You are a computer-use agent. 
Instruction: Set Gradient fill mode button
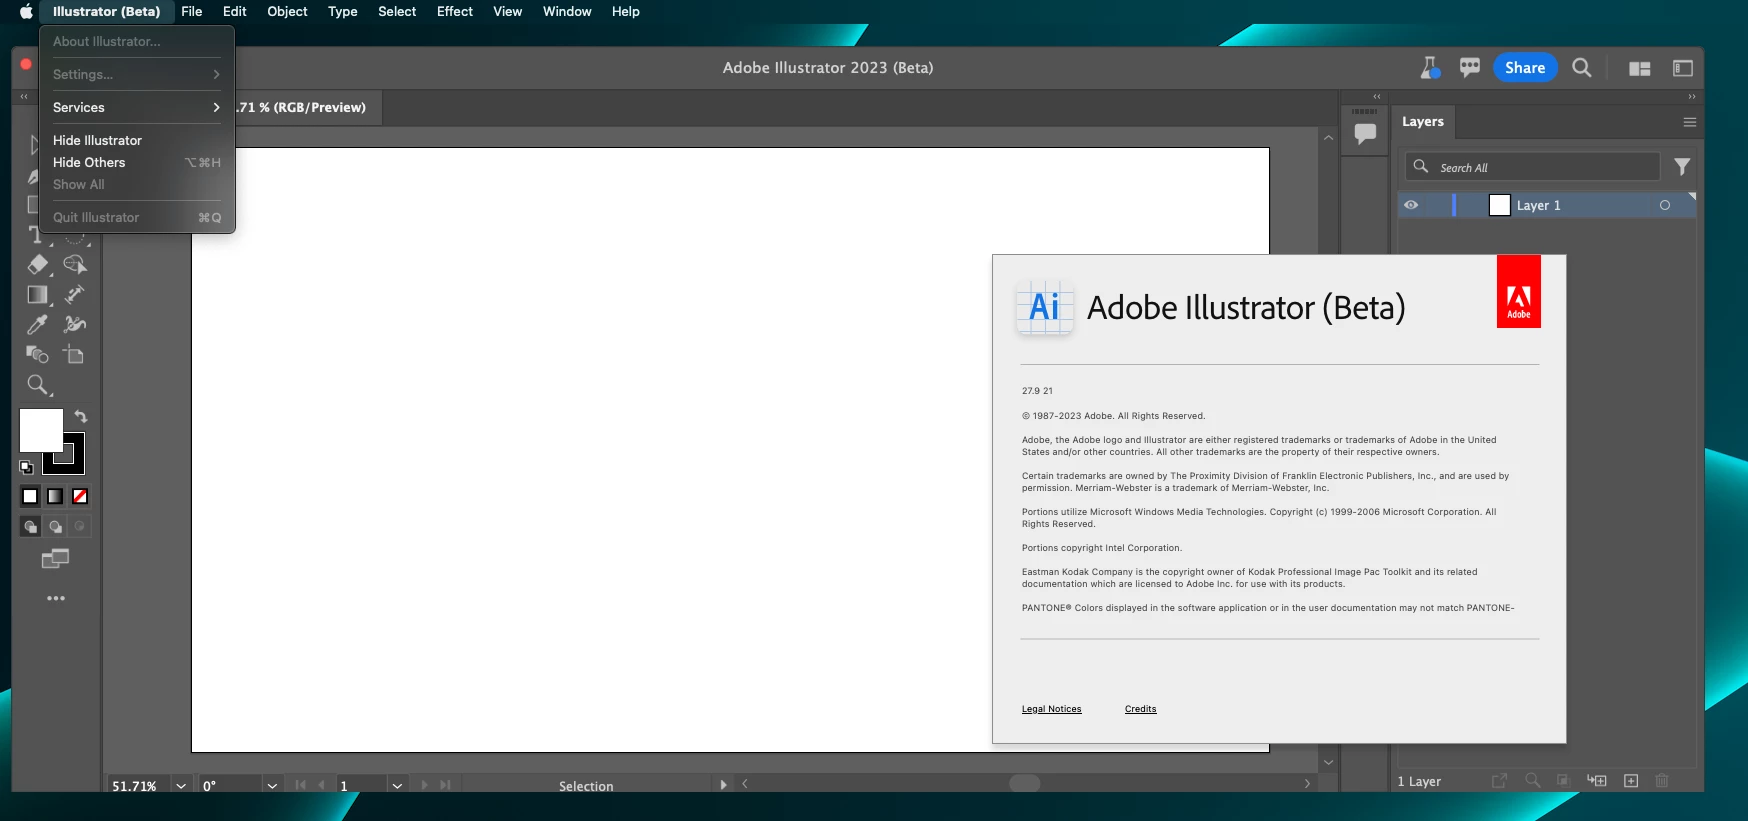pos(55,496)
